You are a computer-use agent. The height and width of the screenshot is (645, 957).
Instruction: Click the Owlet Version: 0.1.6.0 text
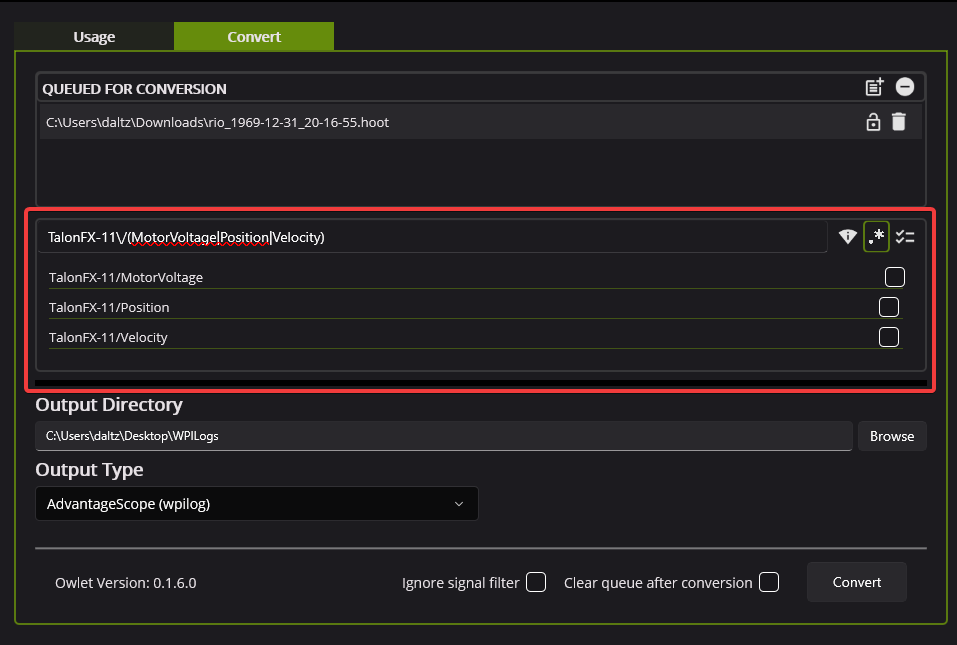[x=126, y=583]
